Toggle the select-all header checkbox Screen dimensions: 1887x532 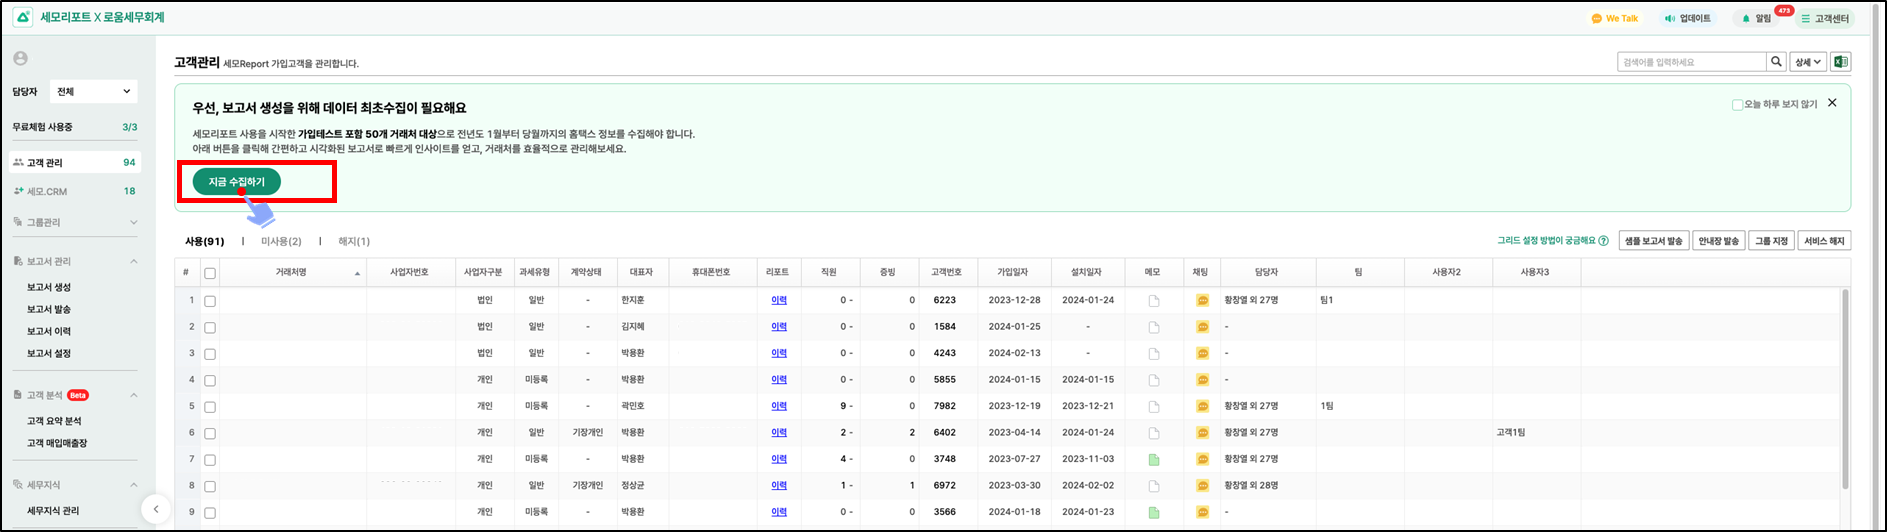point(210,273)
